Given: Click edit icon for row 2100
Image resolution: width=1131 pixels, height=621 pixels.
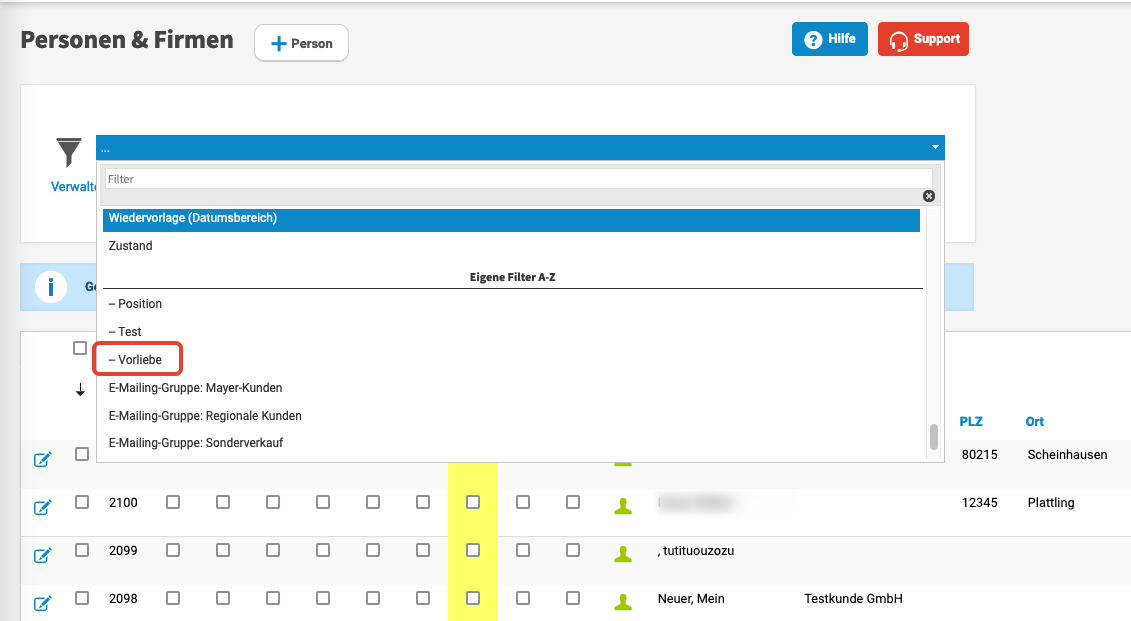Looking at the screenshot, I should pyautogui.click(x=43, y=507).
